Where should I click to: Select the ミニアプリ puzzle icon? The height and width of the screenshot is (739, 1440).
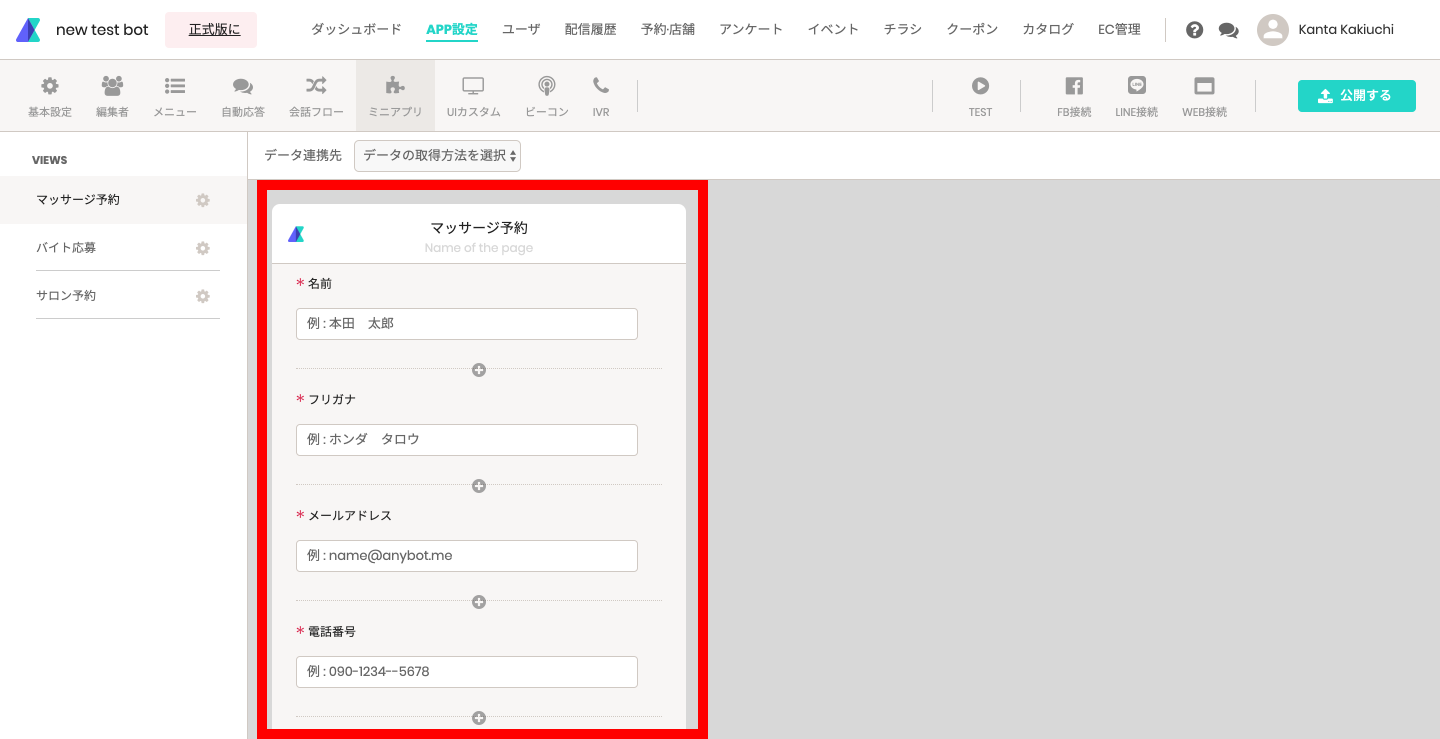coord(395,86)
